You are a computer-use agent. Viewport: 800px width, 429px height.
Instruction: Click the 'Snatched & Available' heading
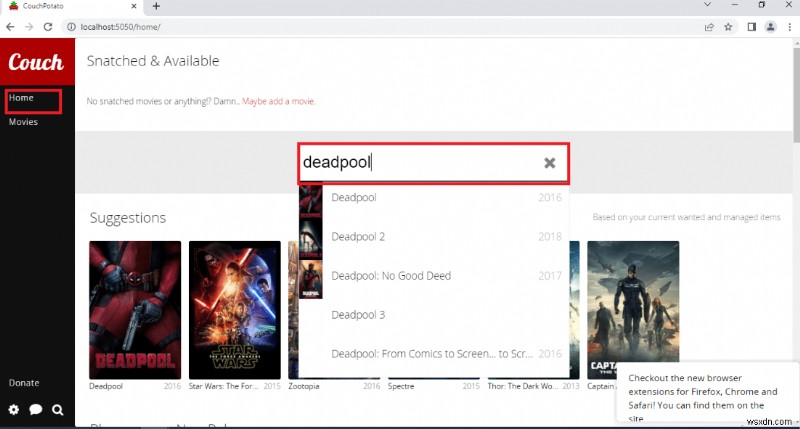(x=153, y=61)
